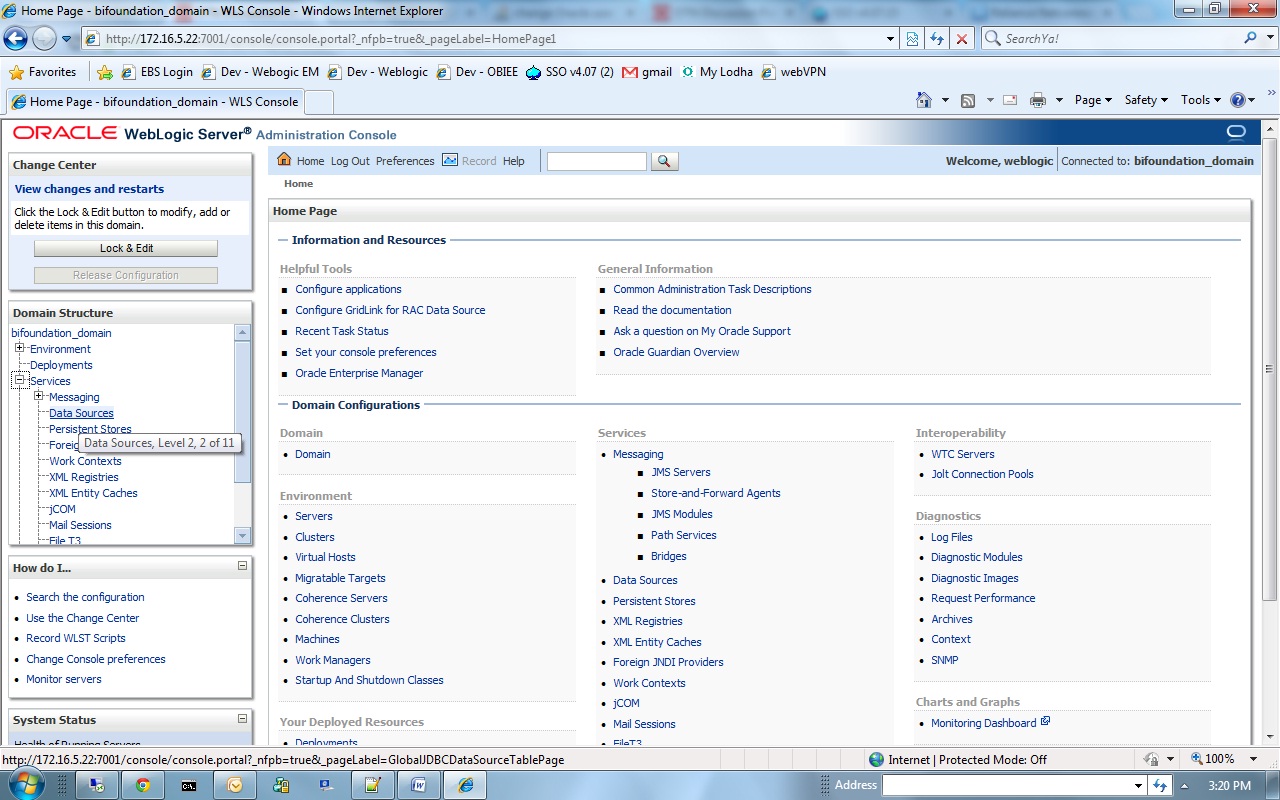Launch Google Chrome from the taskbar
Viewport: 1280px width, 800px height.
point(143,785)
